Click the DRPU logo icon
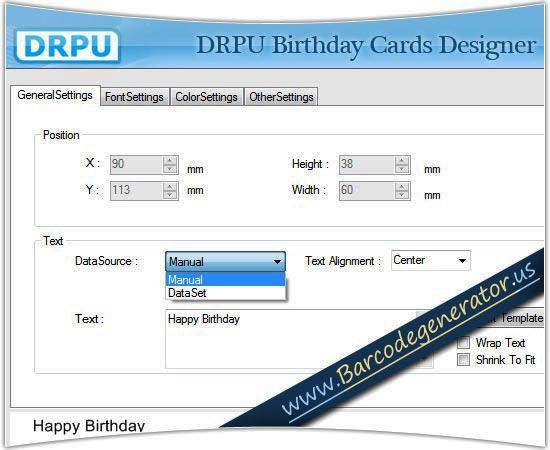Image resolution: width=550 pixels, height=450 pixels. click(x=67, y=46)
